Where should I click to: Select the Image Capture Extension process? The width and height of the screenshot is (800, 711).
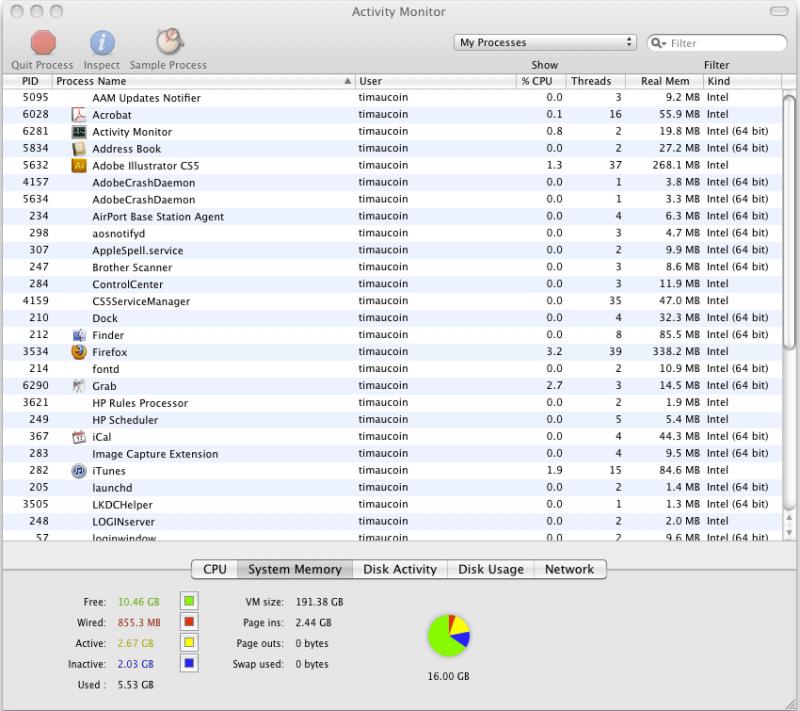(392, 453)
